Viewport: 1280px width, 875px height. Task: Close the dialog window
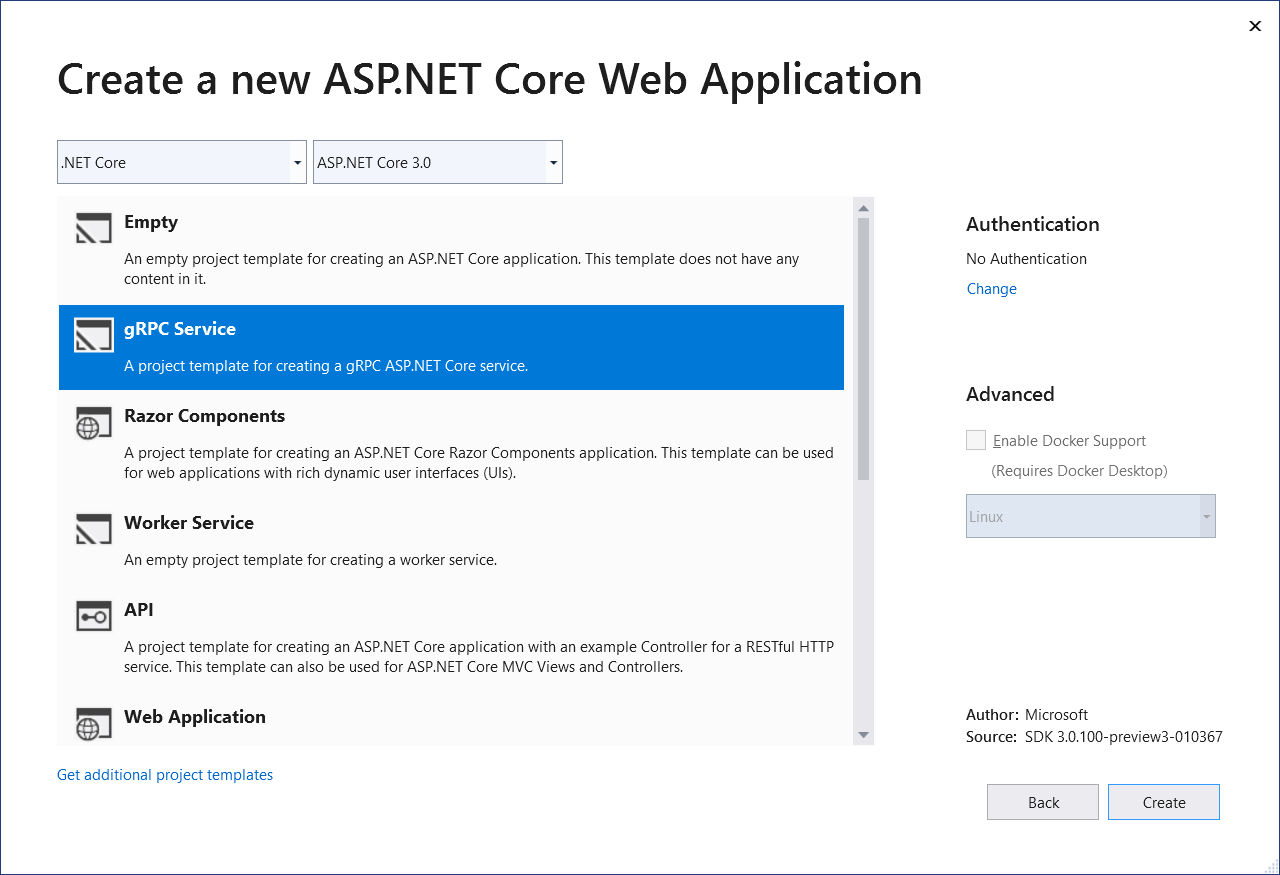[x=1255, y=26]
